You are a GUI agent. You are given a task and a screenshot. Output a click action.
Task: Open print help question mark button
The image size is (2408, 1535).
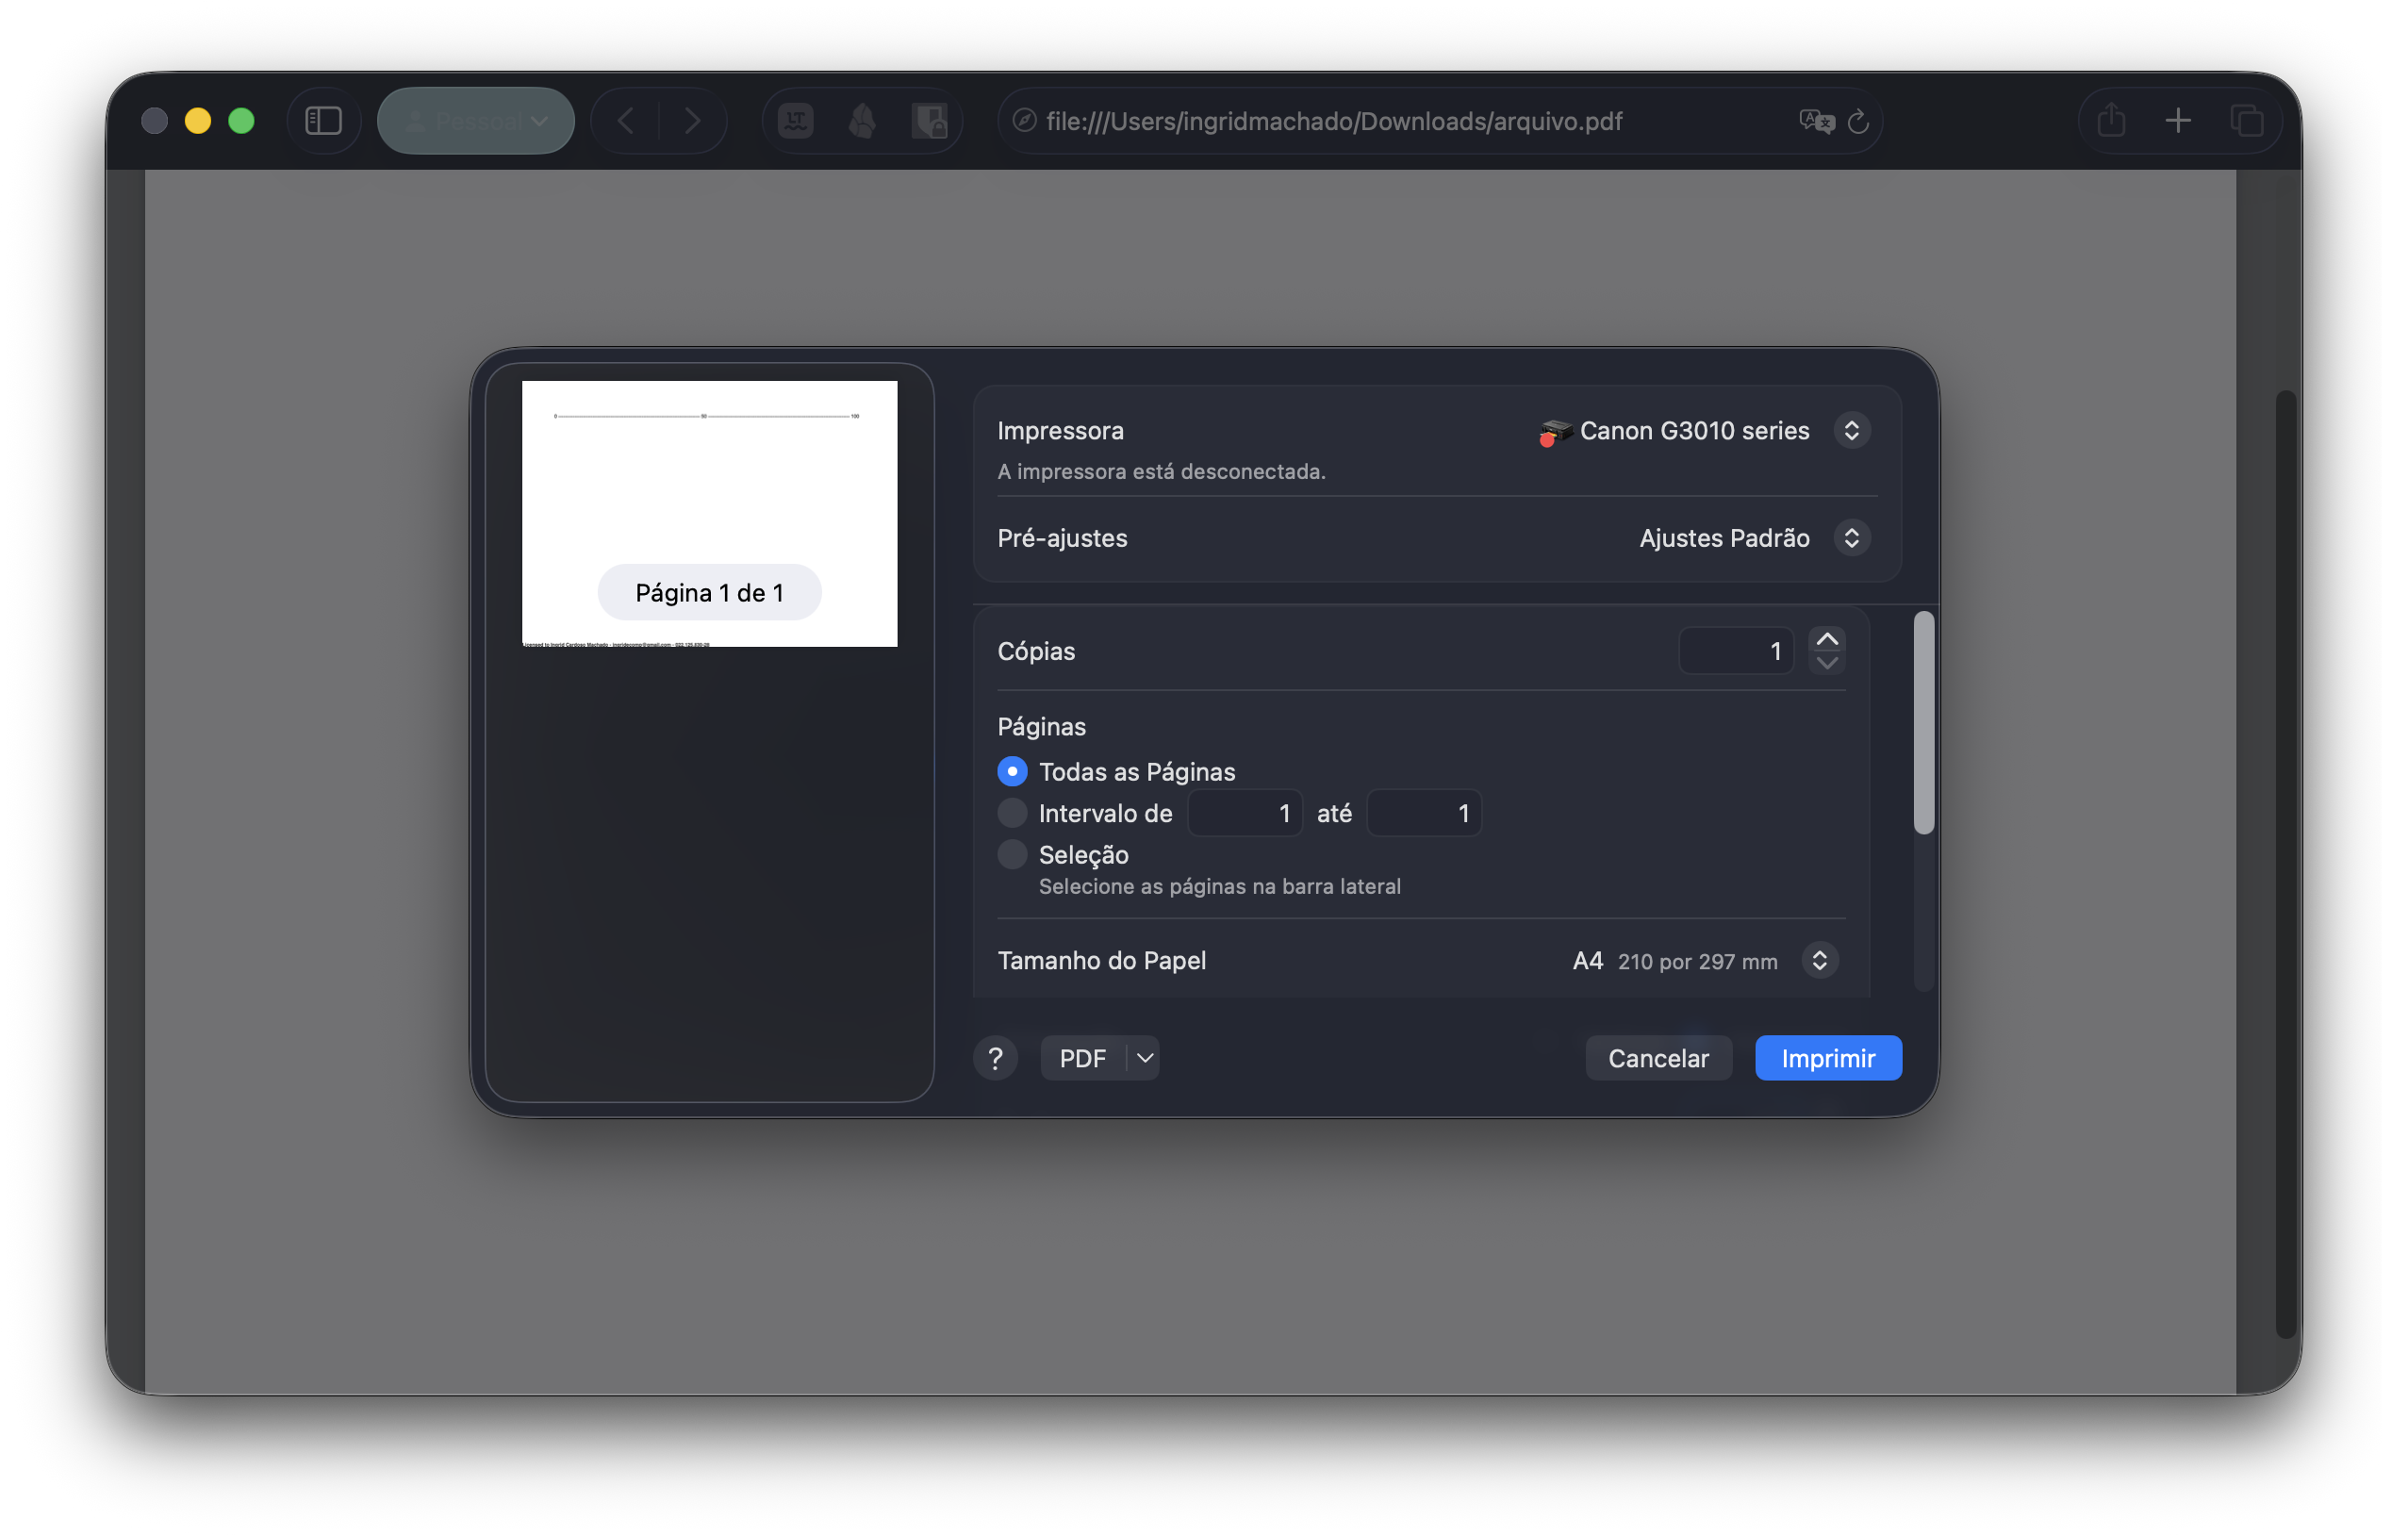click(x=995, y=1058)
